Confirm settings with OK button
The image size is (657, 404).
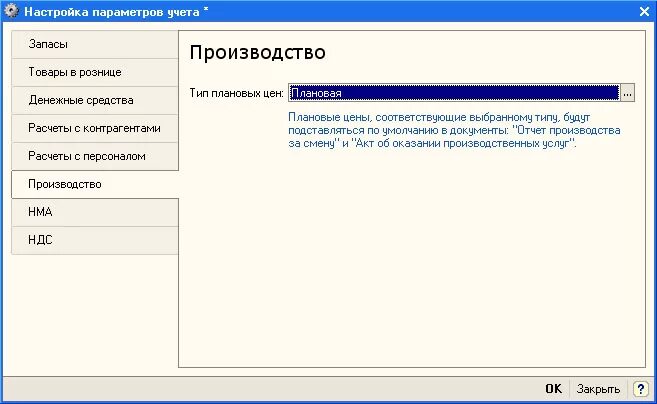coord(554,389)
